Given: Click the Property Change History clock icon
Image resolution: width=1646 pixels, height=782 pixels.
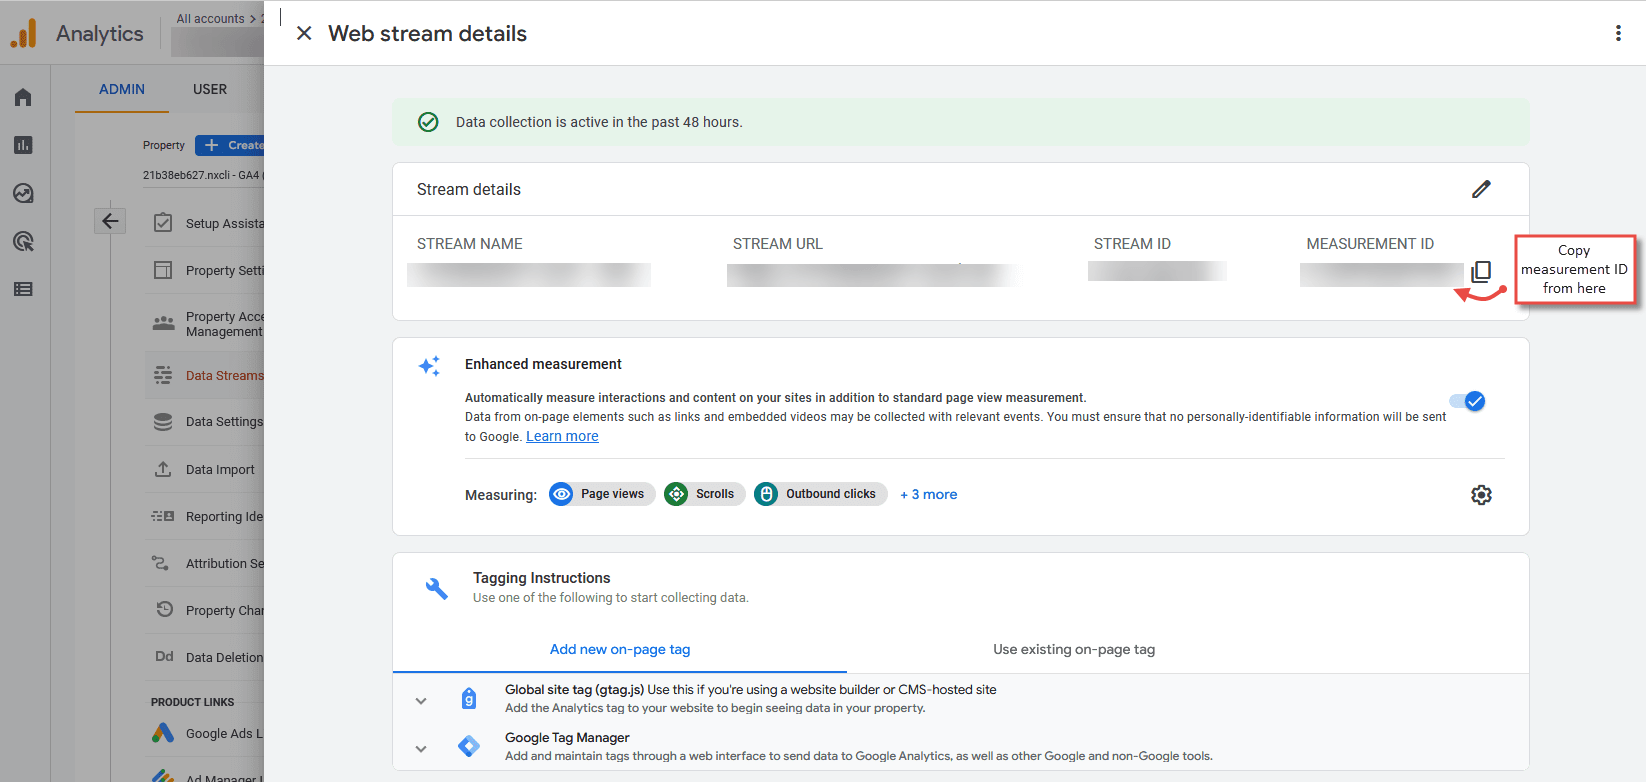Looking at the screenshot, I should pos(163,610).
